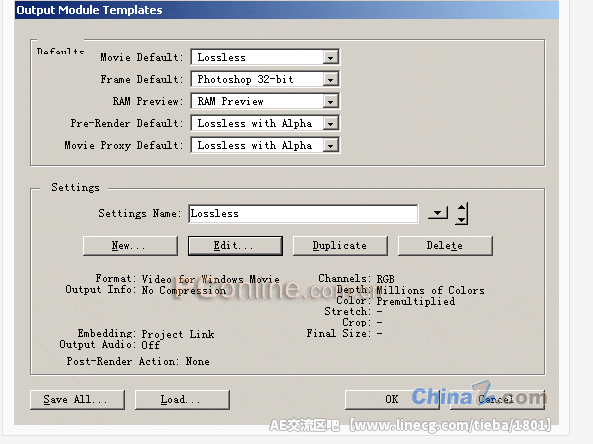Screen dimensions: 593x444
Task: Click the Duplicate button
Action: [x=340, y=246]
